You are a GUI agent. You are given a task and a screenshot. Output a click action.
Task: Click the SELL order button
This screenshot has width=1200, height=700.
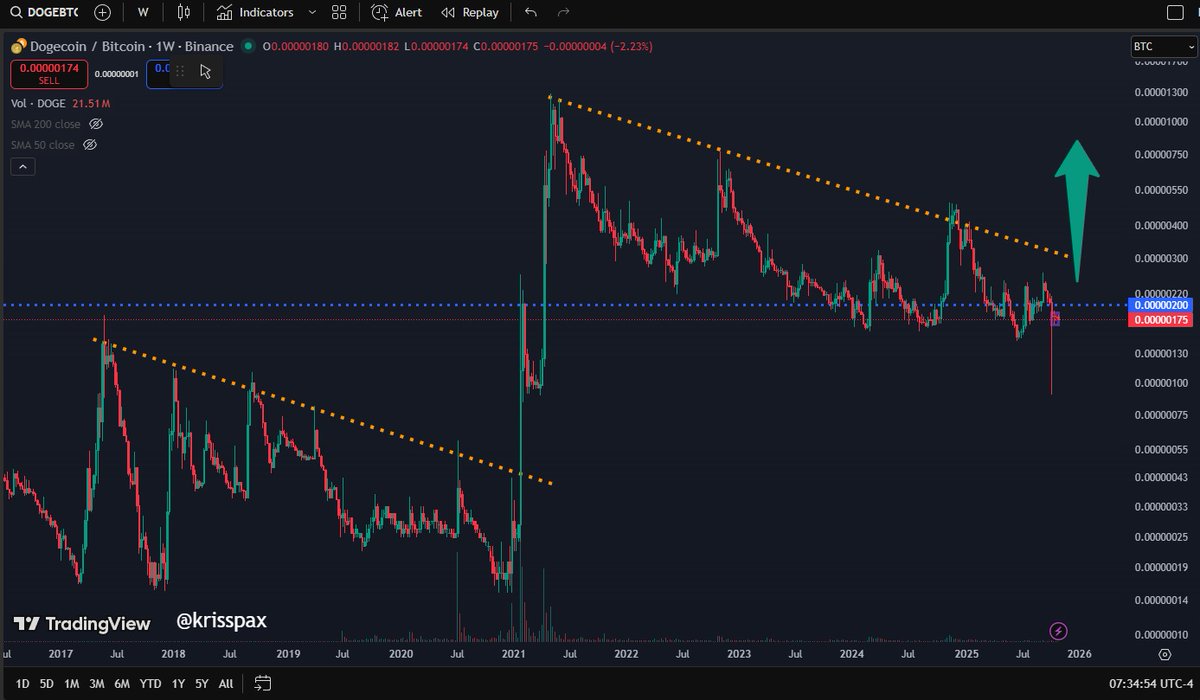click(x=48, y=72)
